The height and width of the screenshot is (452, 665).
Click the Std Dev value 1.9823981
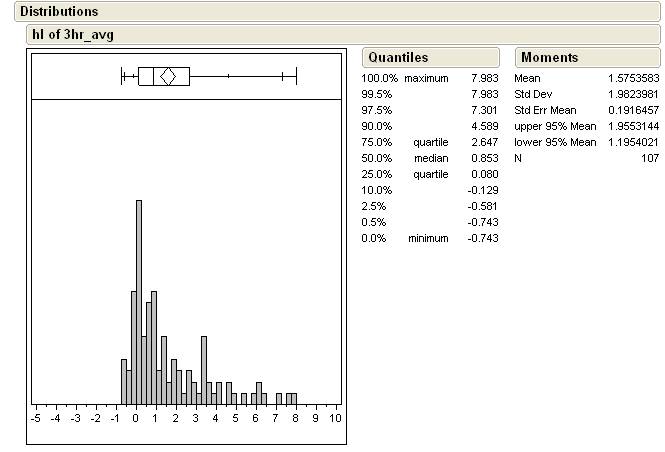(633, 94)
